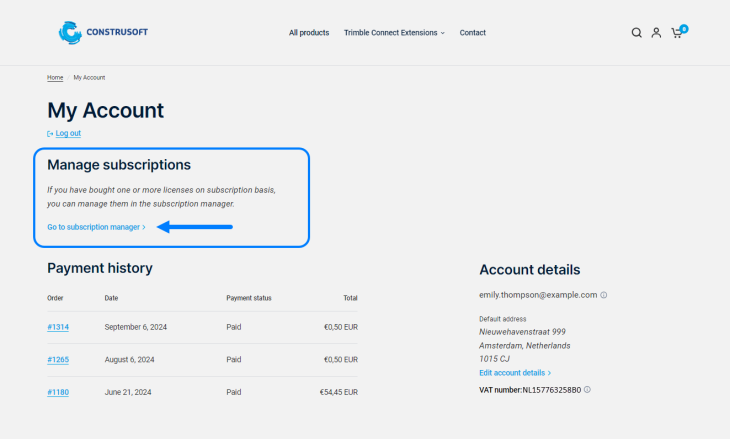The width and height of the screenshot is (730, 439).
Task: Navigate to Home in breadcrumb
Action: tap(55, 77)
